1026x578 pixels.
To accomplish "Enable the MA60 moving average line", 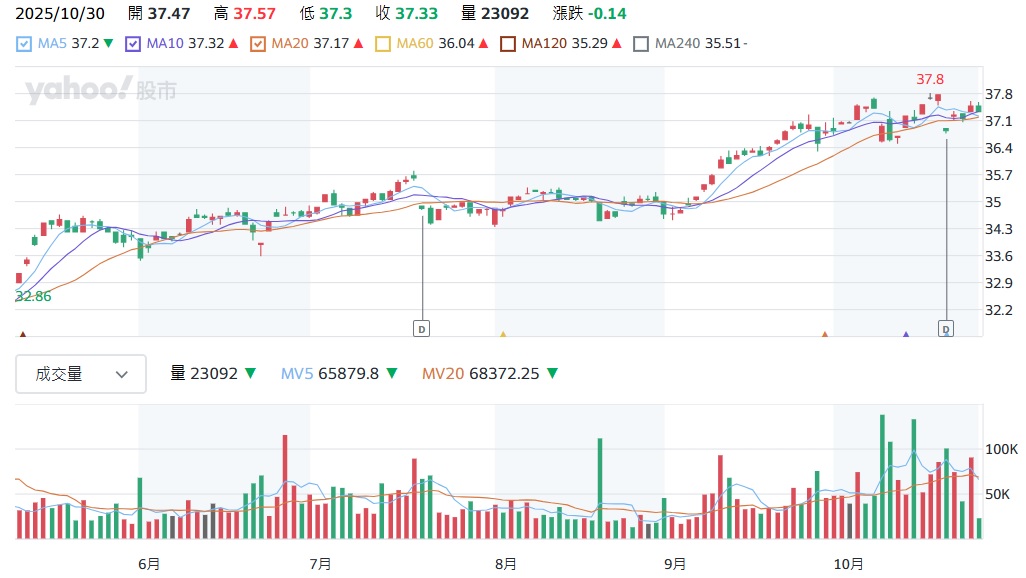I will click(383, 44).
